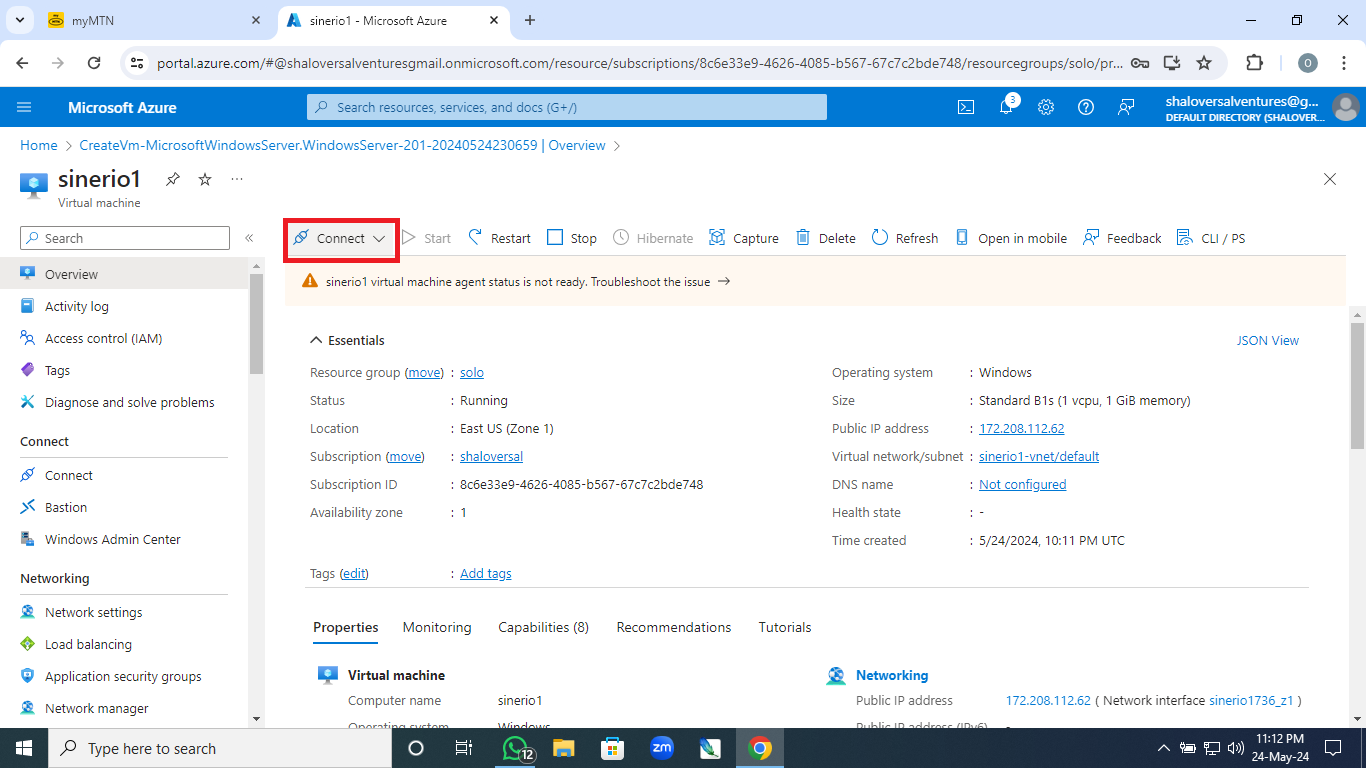Click Open in mobile

1011,238
